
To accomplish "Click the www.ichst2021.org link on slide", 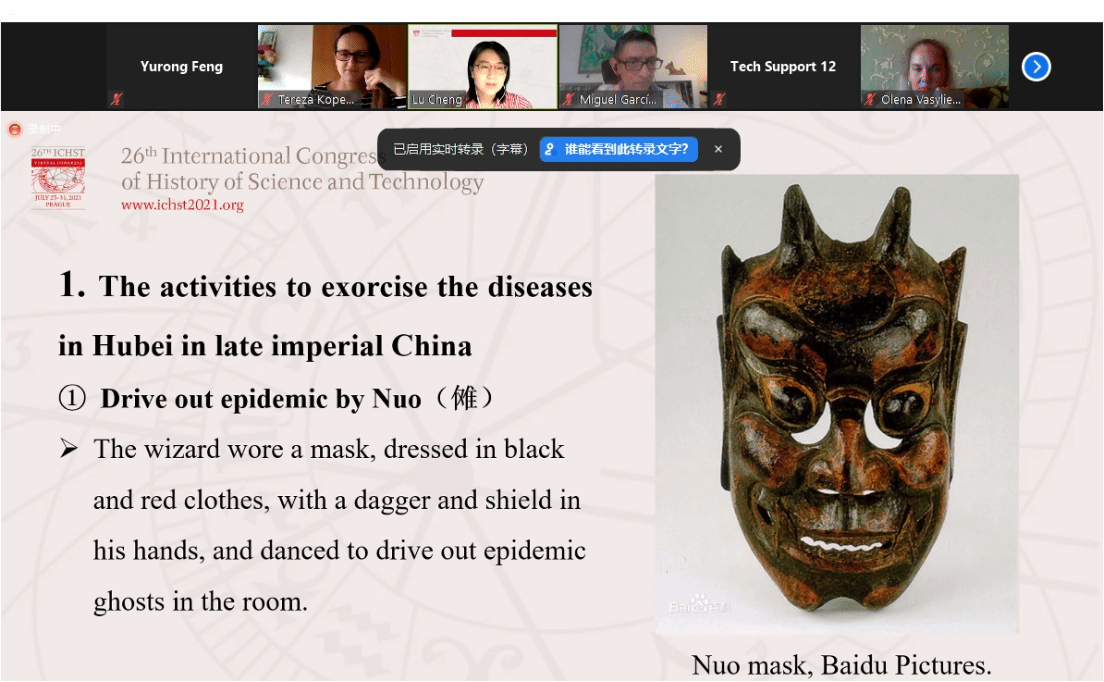I will (182, 205).
